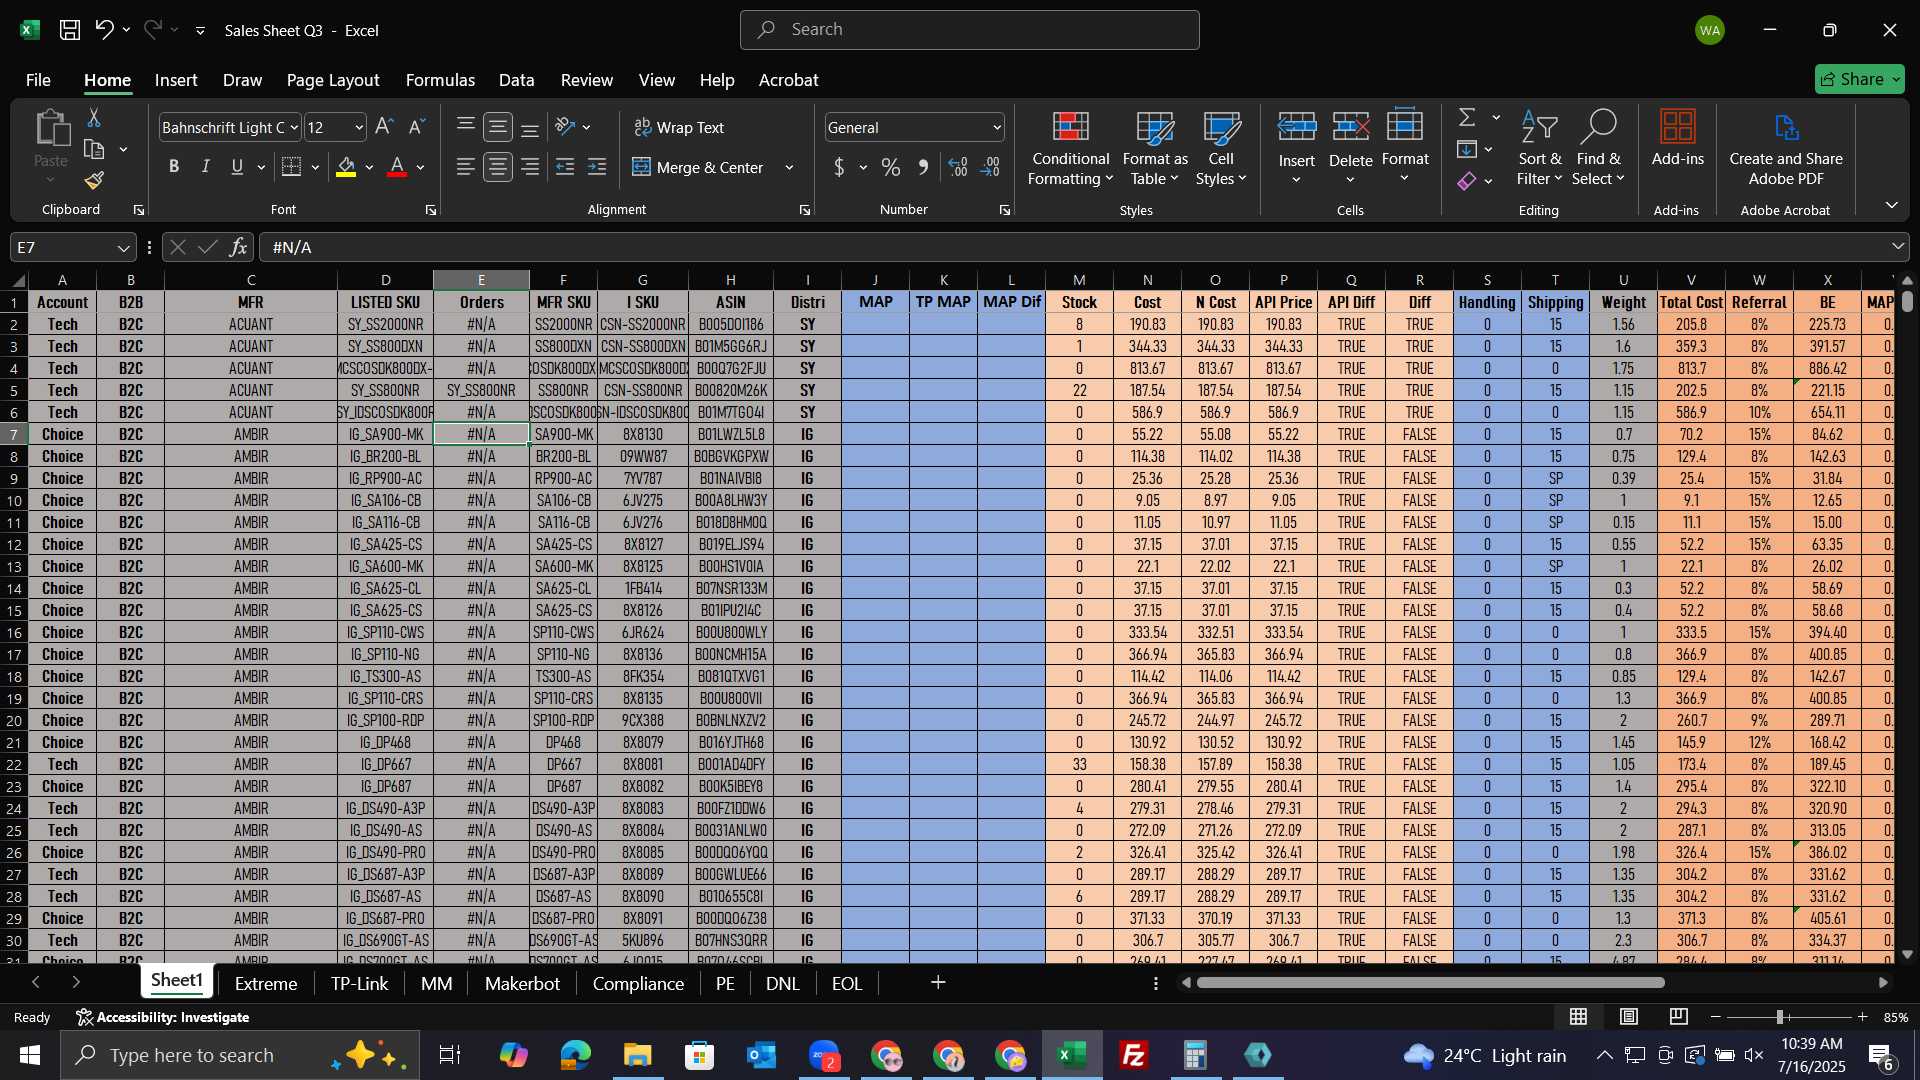Screen dimensions: 1920x1080
Task: Open the Formulas ribbon tab
Action: (440, 80)
